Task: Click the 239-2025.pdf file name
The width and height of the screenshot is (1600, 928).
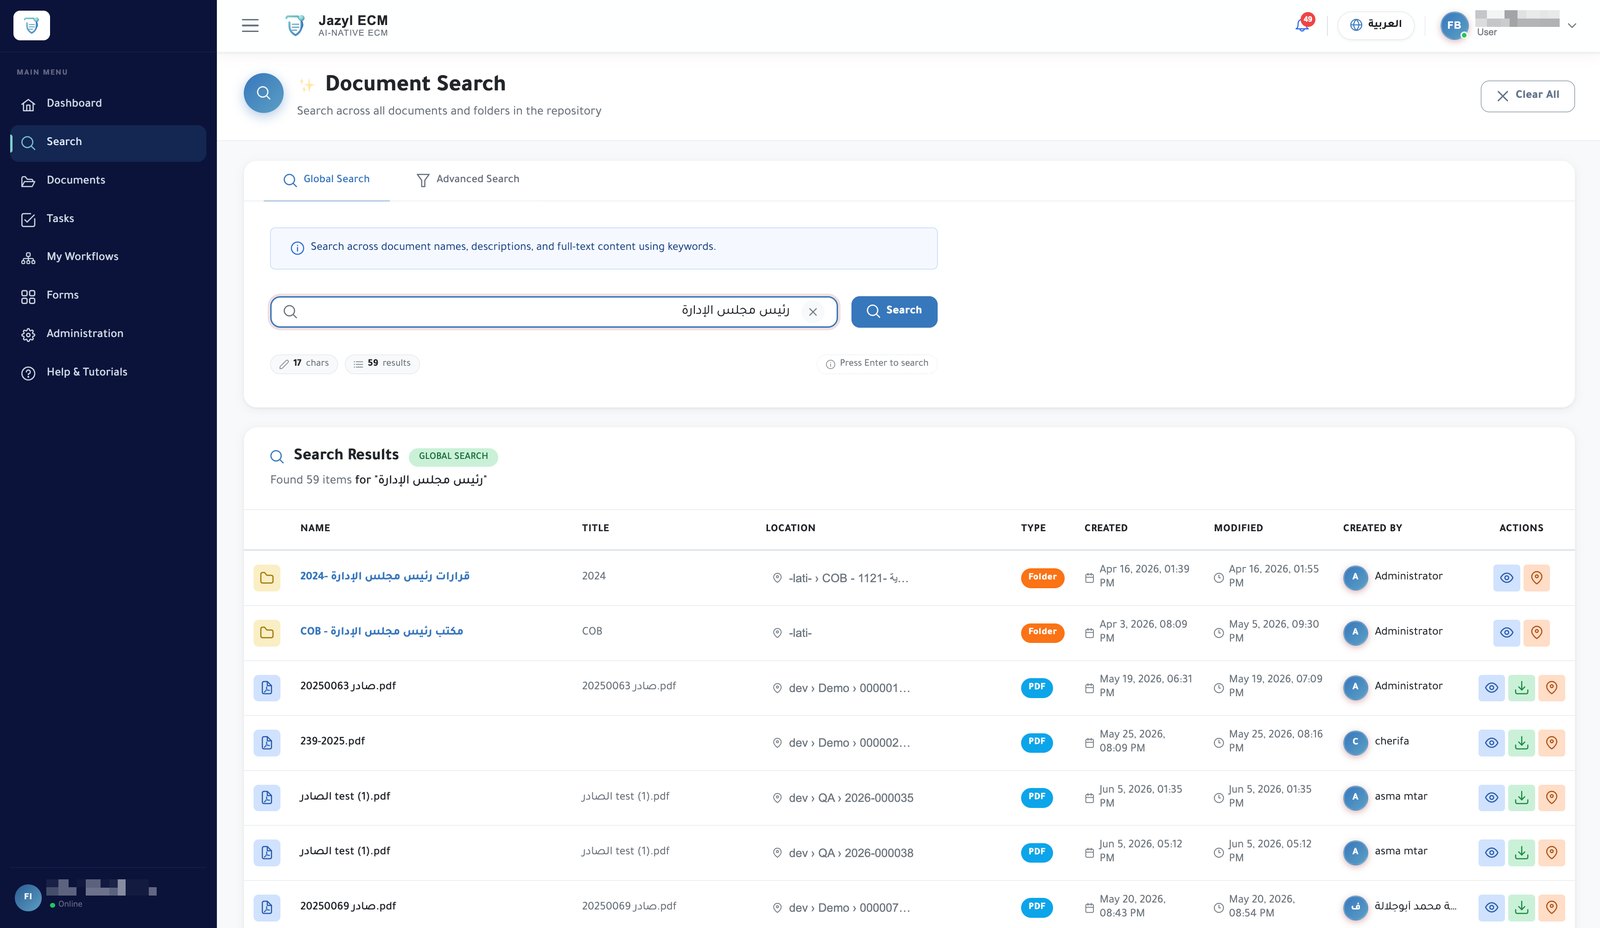Action: [x=332, y=742]
